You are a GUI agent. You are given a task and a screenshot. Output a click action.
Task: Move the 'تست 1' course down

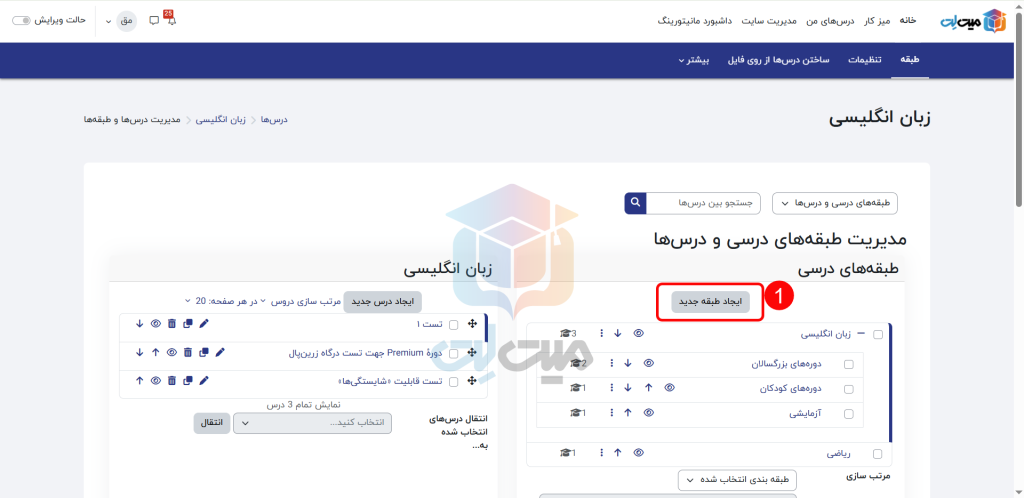tap(139, 324)
